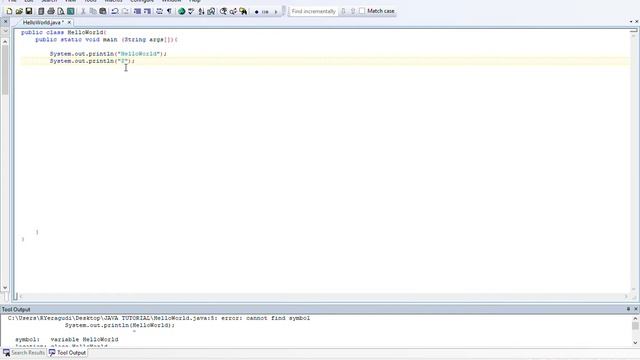
Task: Click the first of the two indent icons
Action: (x=137, y=11)
